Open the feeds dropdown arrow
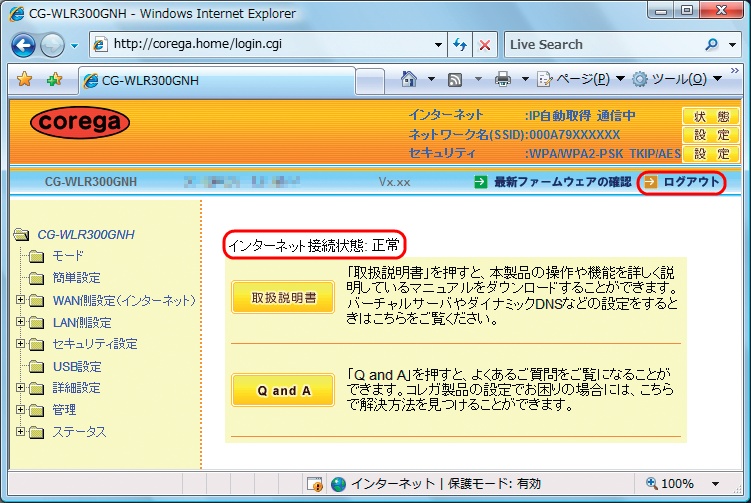This screenshot has height=503, width=751. click(478, 79)
